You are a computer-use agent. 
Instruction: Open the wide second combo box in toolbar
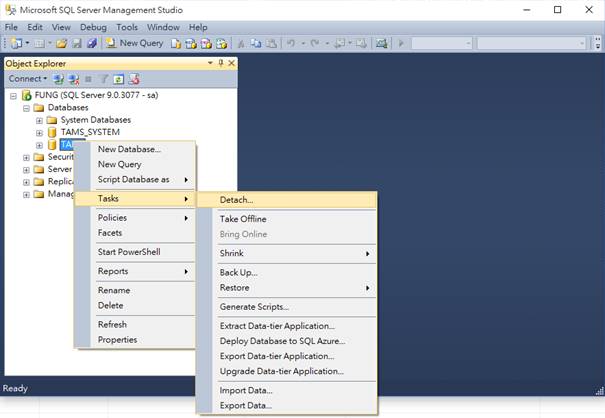coord(532,43)
